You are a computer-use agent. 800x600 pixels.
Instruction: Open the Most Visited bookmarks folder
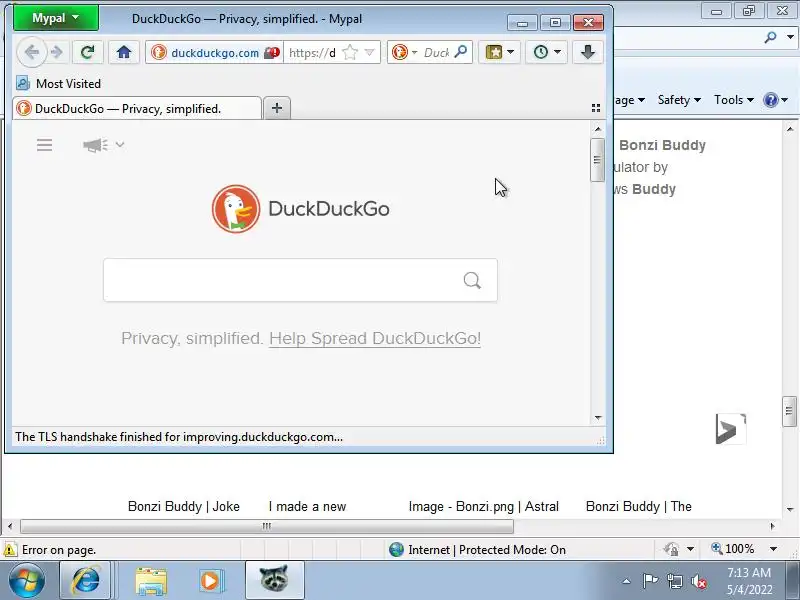tap(58, 83)
